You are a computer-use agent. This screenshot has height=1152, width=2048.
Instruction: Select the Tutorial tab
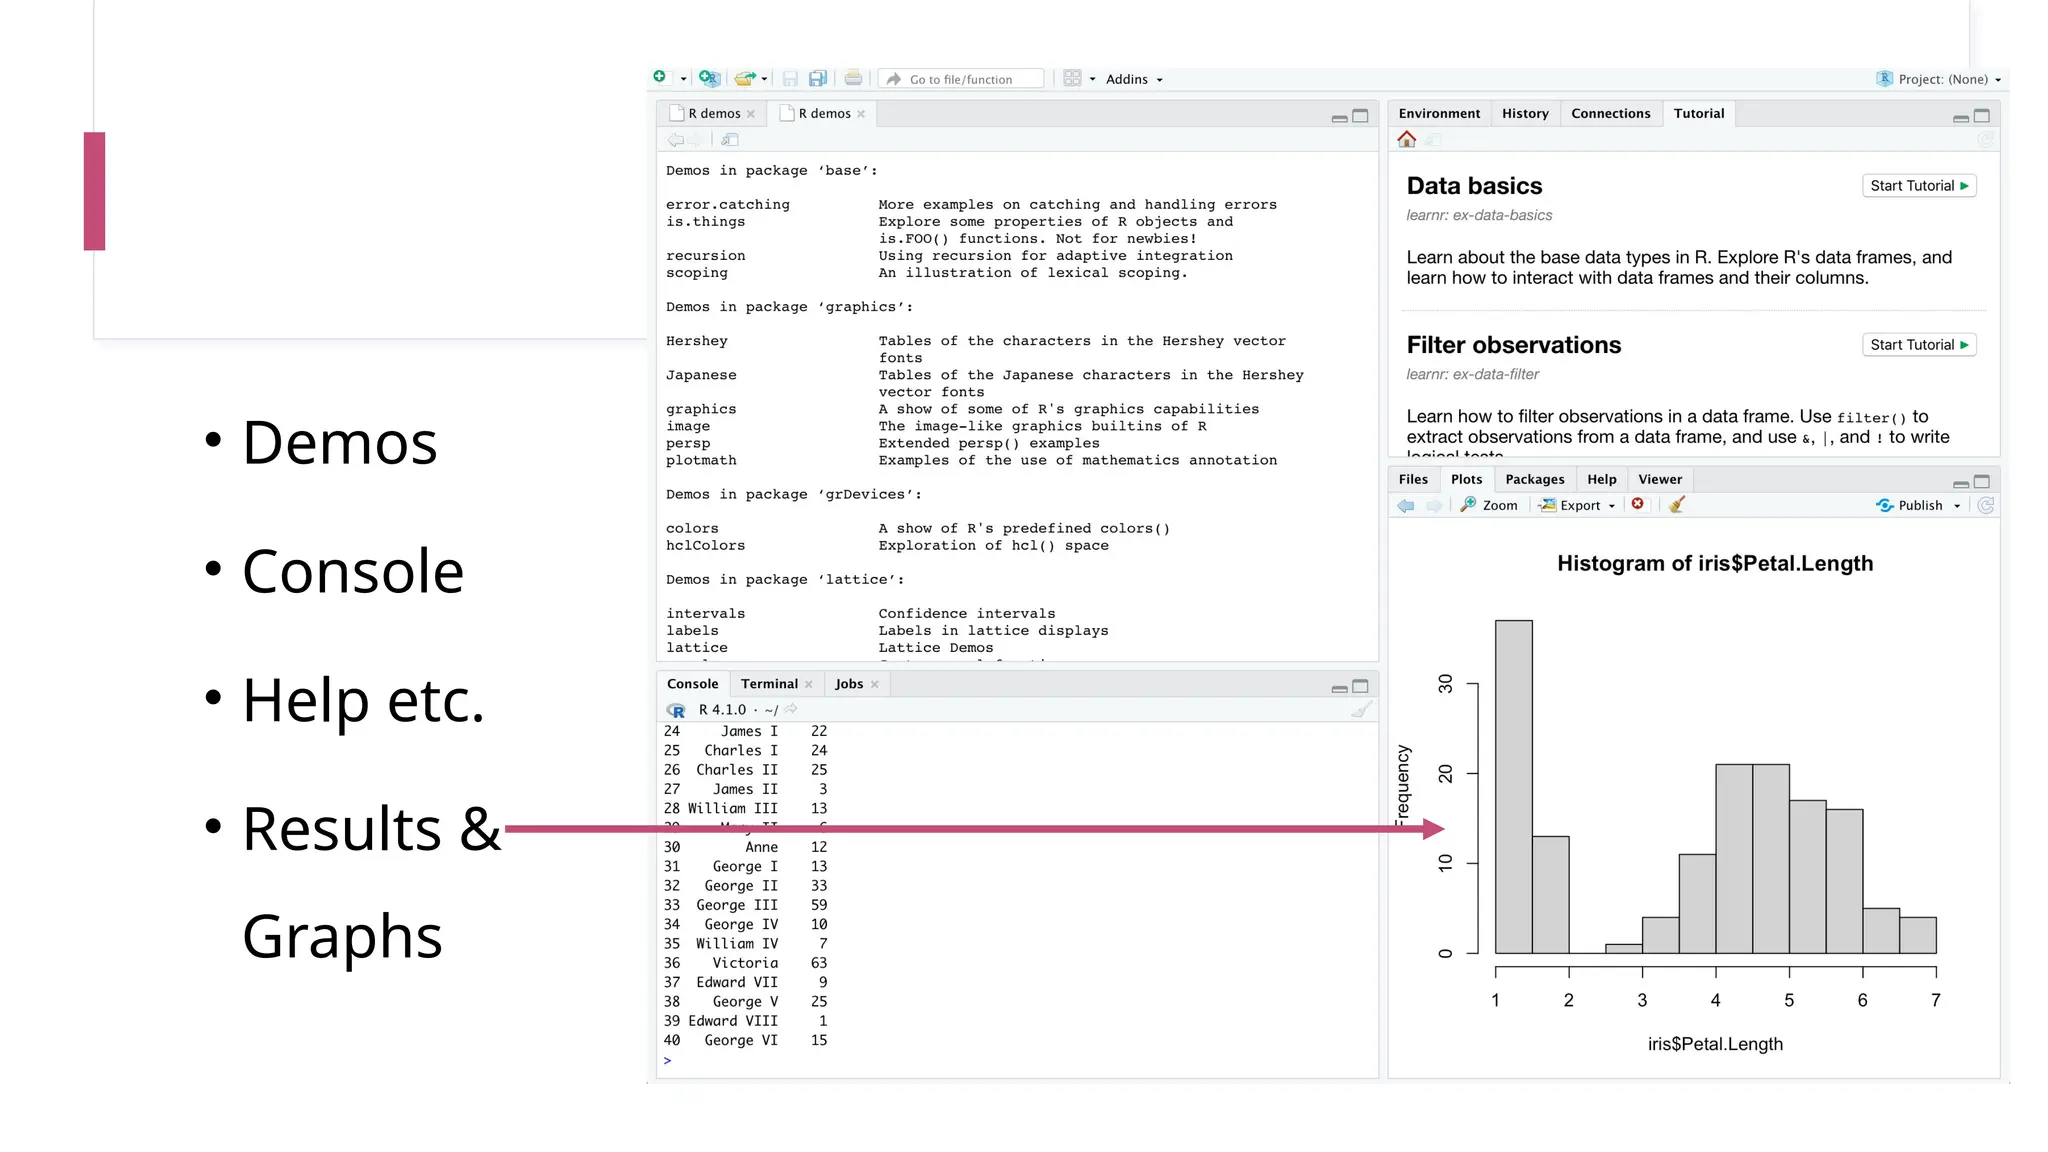click(1699, 114)
